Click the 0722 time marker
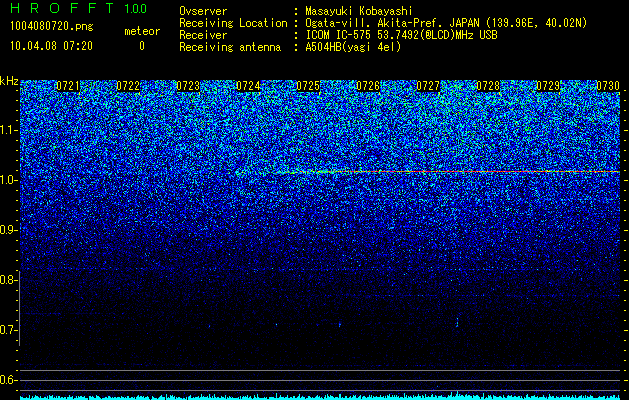Screen dimensions: 629x400 coord(128,86)
